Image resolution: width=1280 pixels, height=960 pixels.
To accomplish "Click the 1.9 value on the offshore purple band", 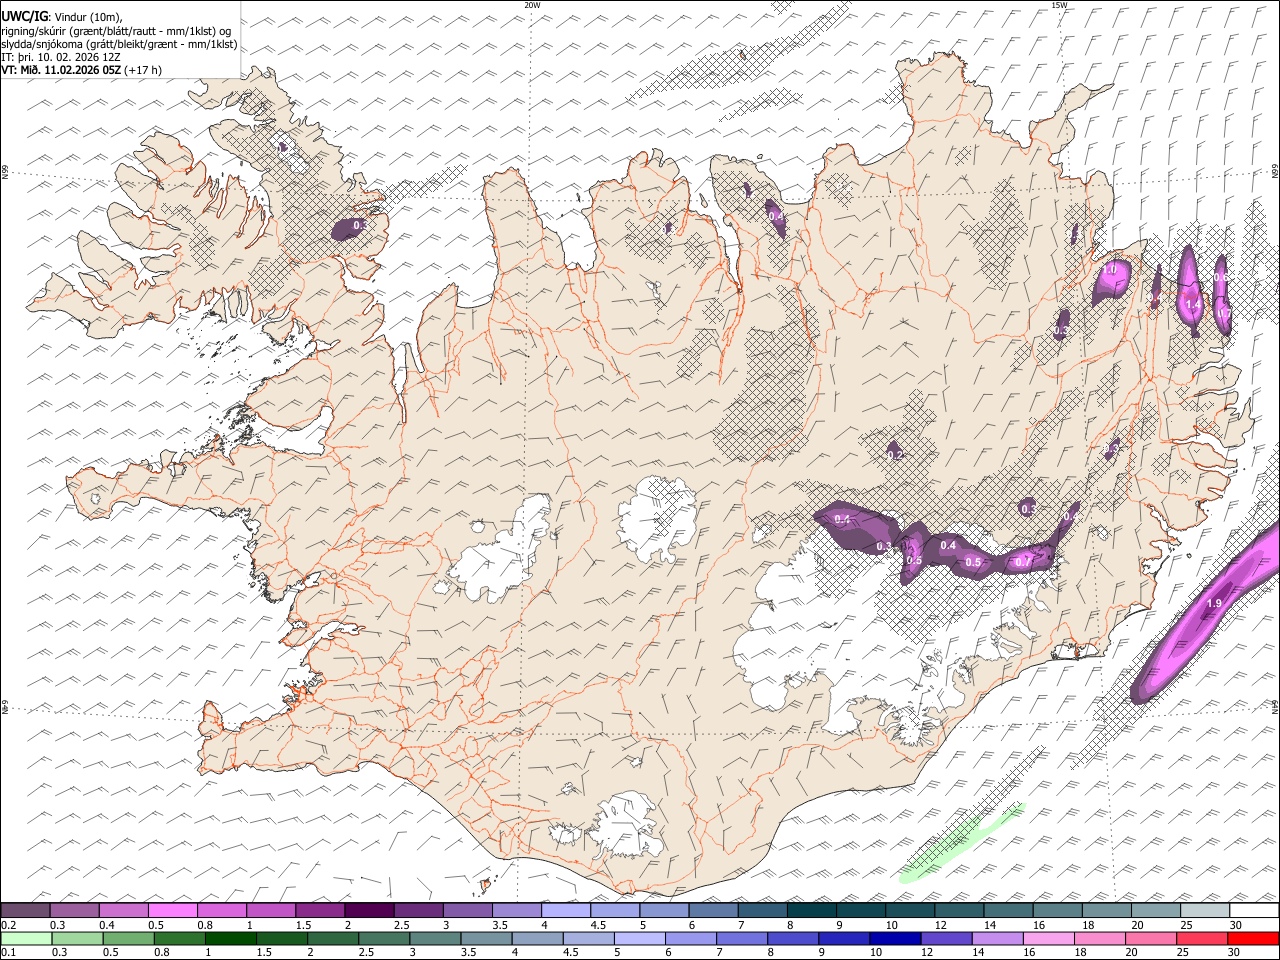I will (1214, 603).
